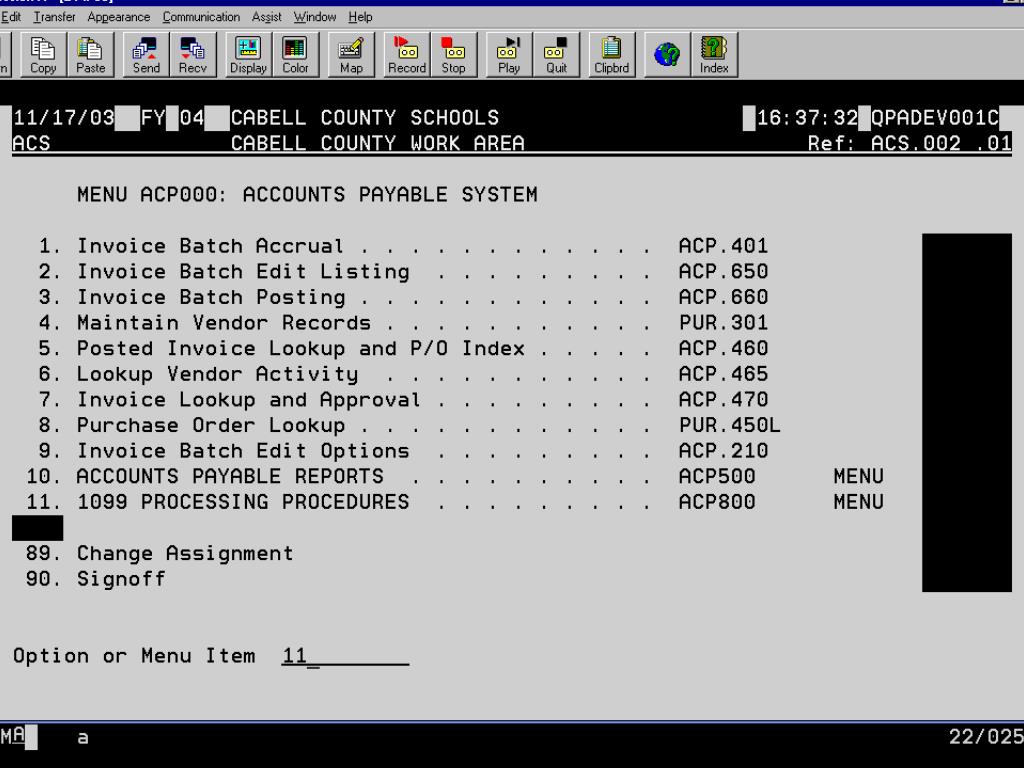The height and width of the screenshot is (768, 1024).
Task: Open the Help menu
Action: click(x=360, y=17)
